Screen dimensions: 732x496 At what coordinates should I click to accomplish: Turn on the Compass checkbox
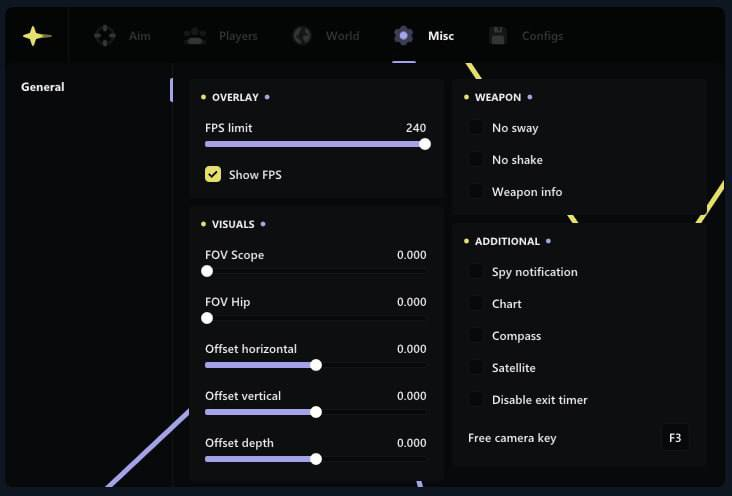point(476,336)
